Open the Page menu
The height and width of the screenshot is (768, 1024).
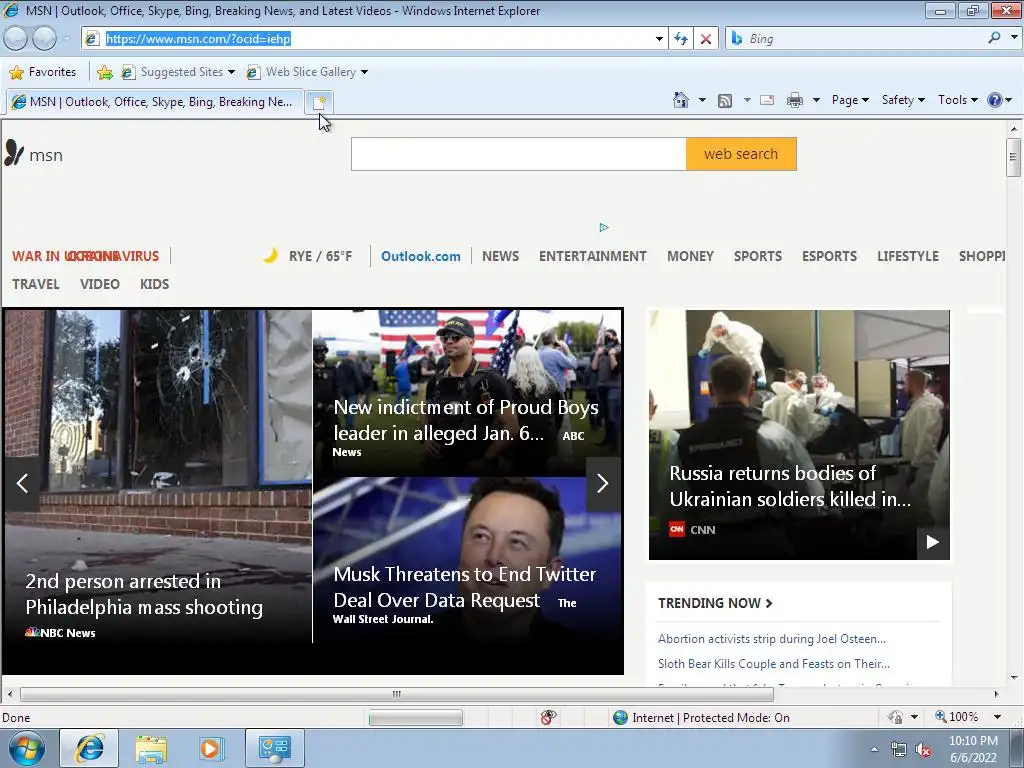[x=850, y=100]
